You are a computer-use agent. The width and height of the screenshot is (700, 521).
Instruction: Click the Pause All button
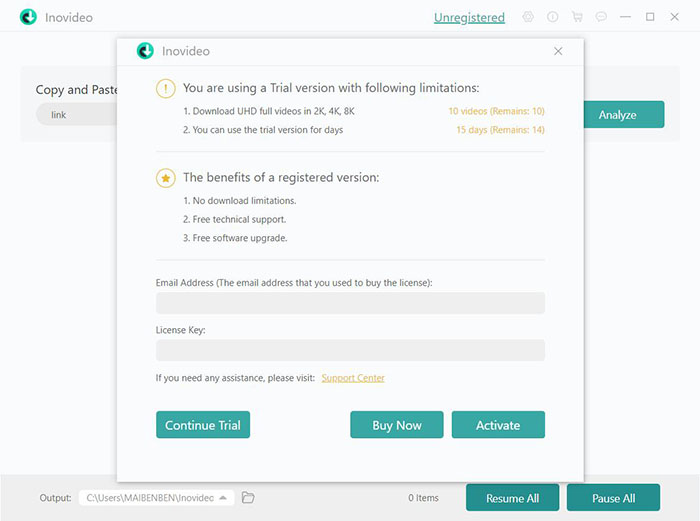[613, 497]
